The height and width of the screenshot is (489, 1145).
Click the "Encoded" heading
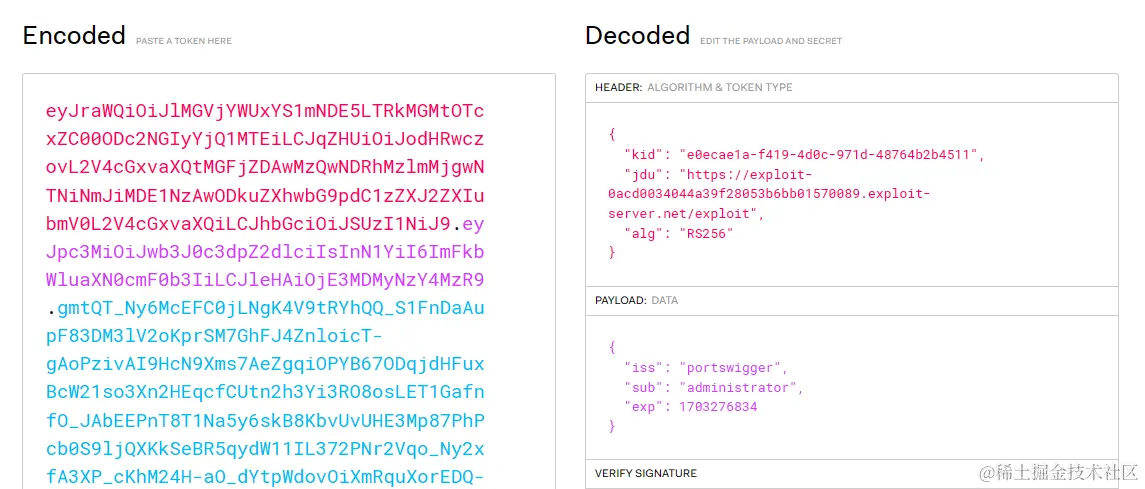(74, 35)
